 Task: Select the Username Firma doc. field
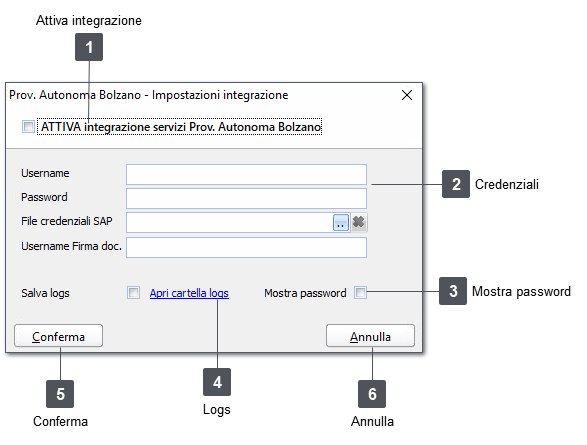246,248
